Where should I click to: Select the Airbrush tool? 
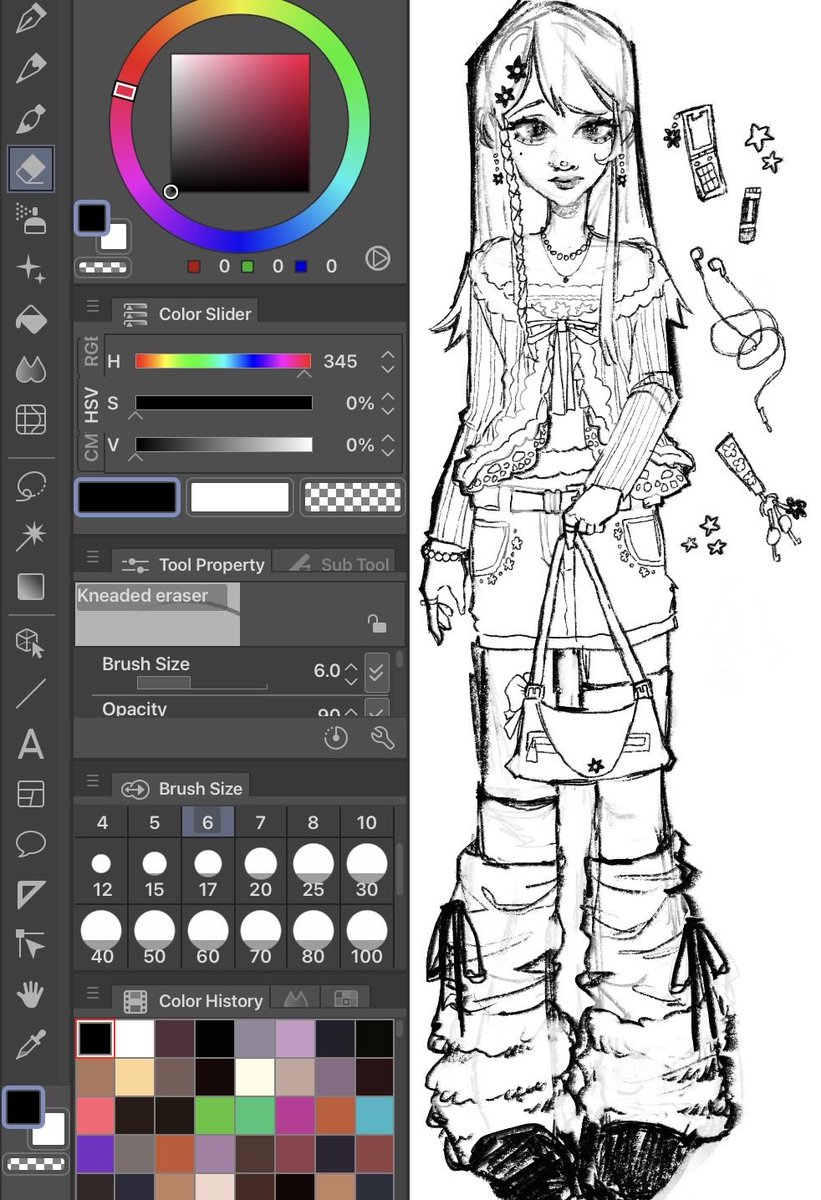(x=31, y=219)
